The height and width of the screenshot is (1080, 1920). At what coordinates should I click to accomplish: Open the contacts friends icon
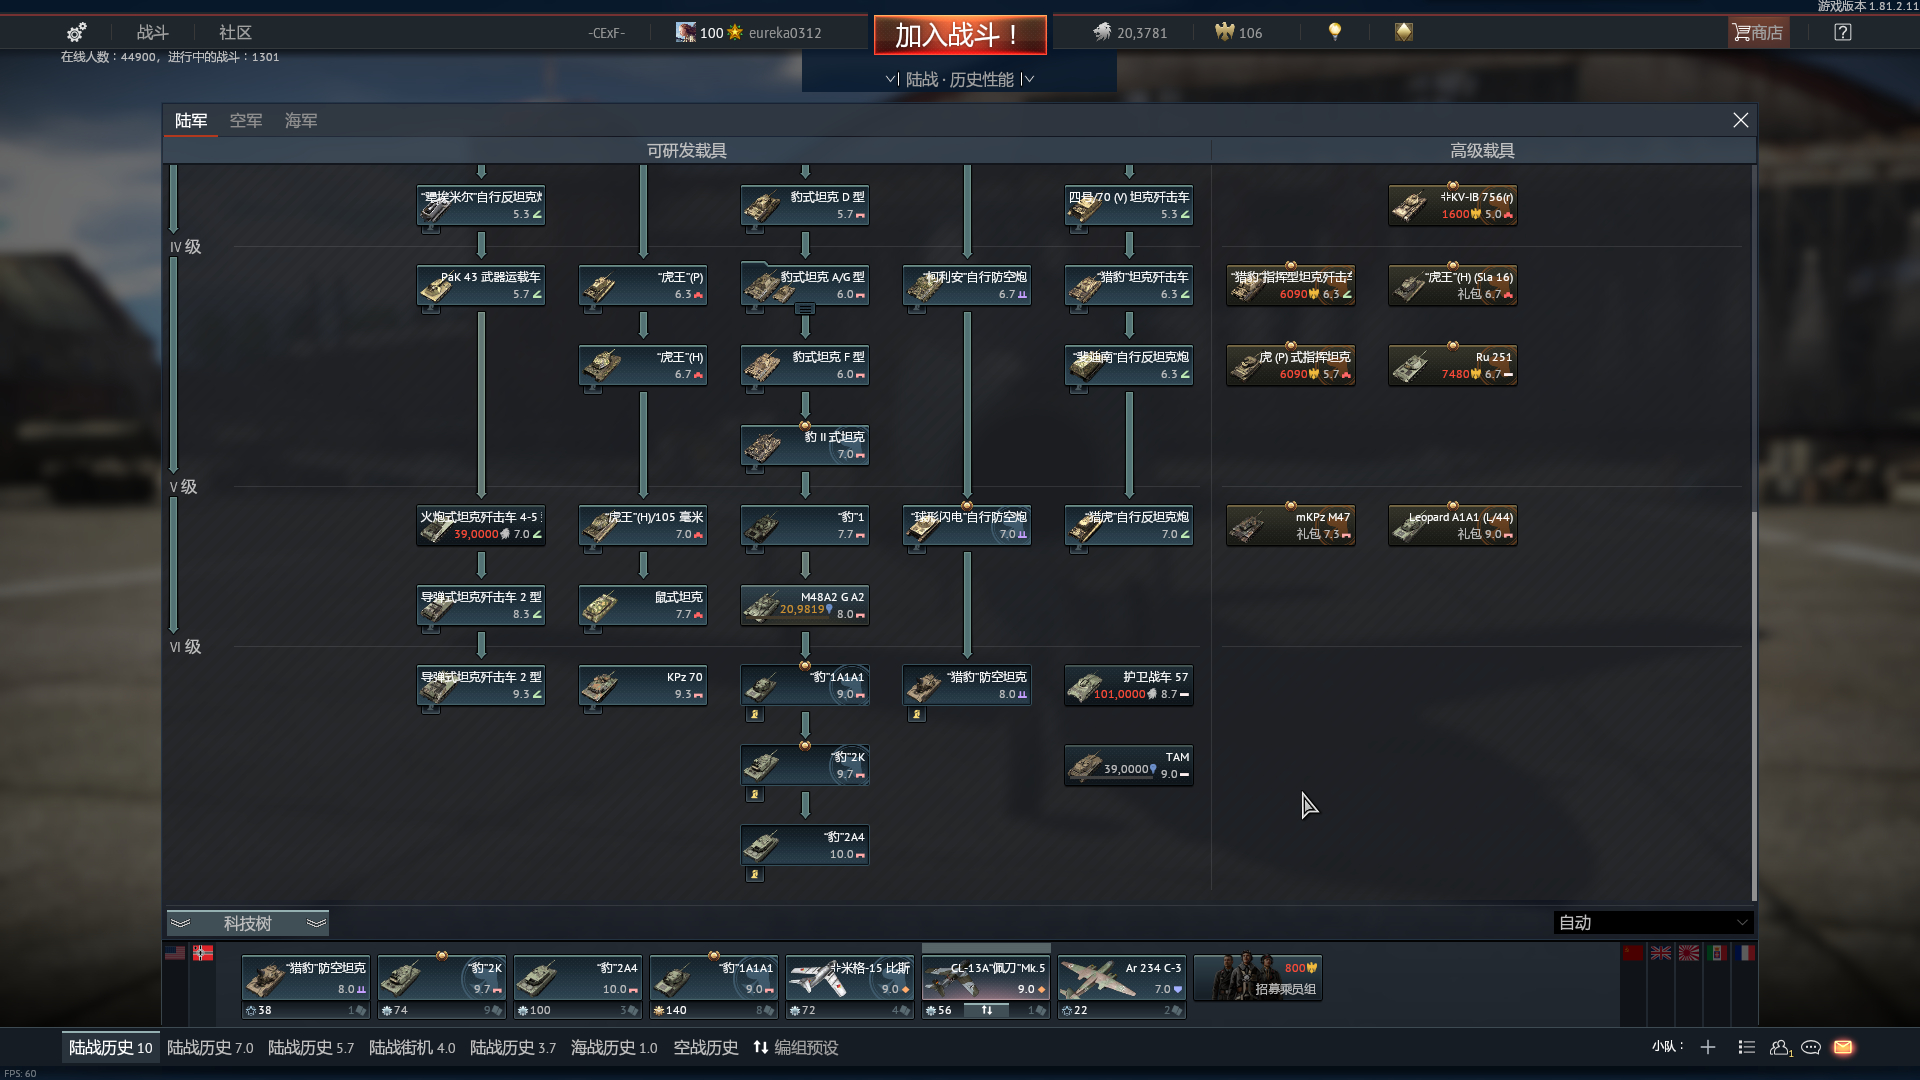point(1780,1047)
